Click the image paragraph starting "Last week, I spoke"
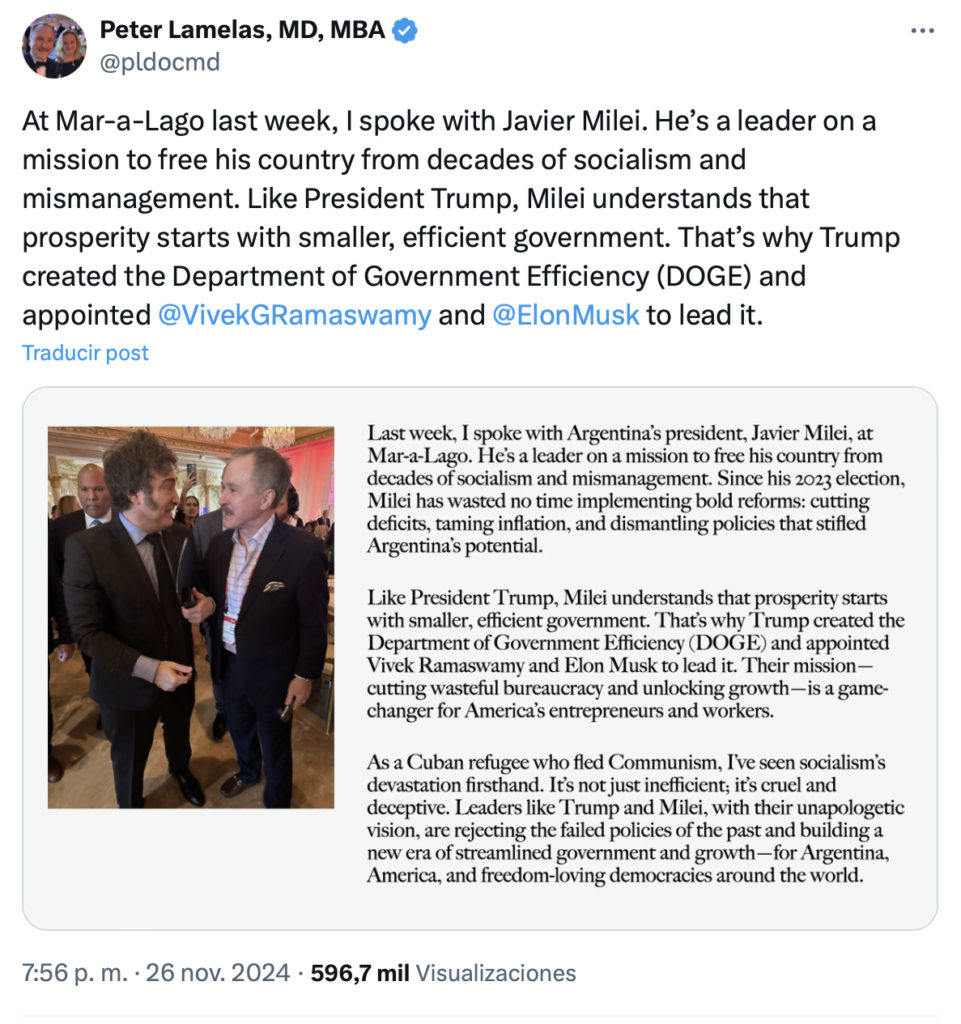Screen dimensions: 961x1024 tap(634, 490)
